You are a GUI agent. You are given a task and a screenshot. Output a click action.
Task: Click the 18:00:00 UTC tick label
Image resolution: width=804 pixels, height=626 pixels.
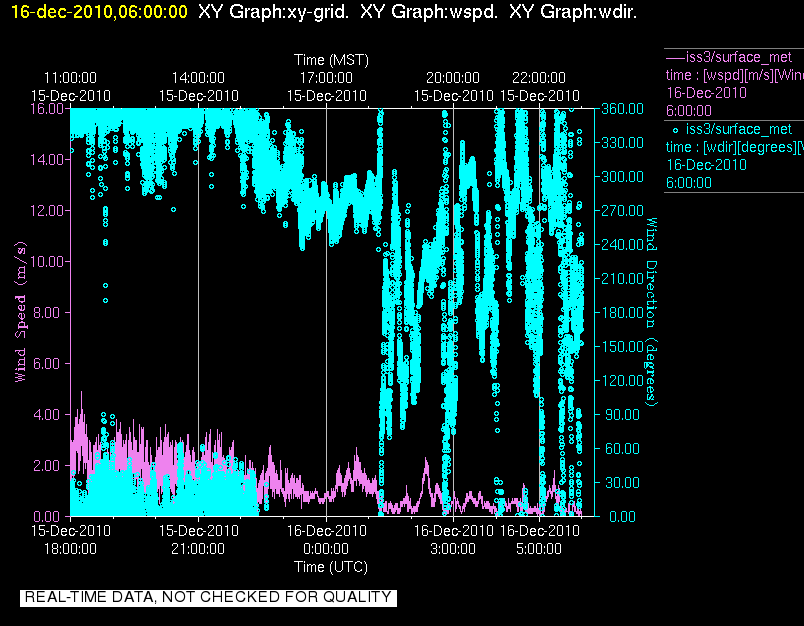[70, 549]
